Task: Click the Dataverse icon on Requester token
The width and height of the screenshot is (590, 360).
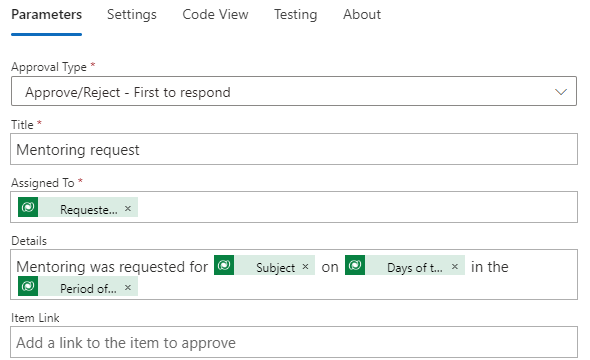Action: [x=28, y=207]
